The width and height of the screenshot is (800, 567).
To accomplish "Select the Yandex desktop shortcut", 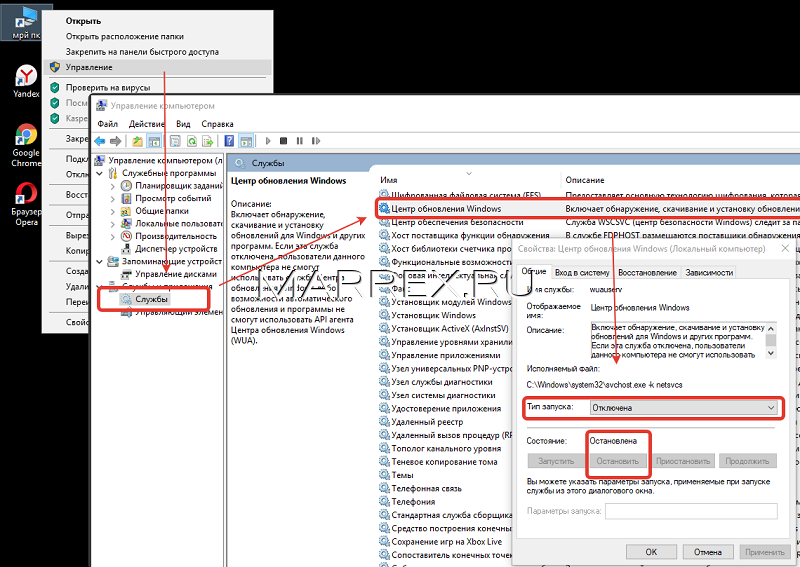I will coord(26,82).
